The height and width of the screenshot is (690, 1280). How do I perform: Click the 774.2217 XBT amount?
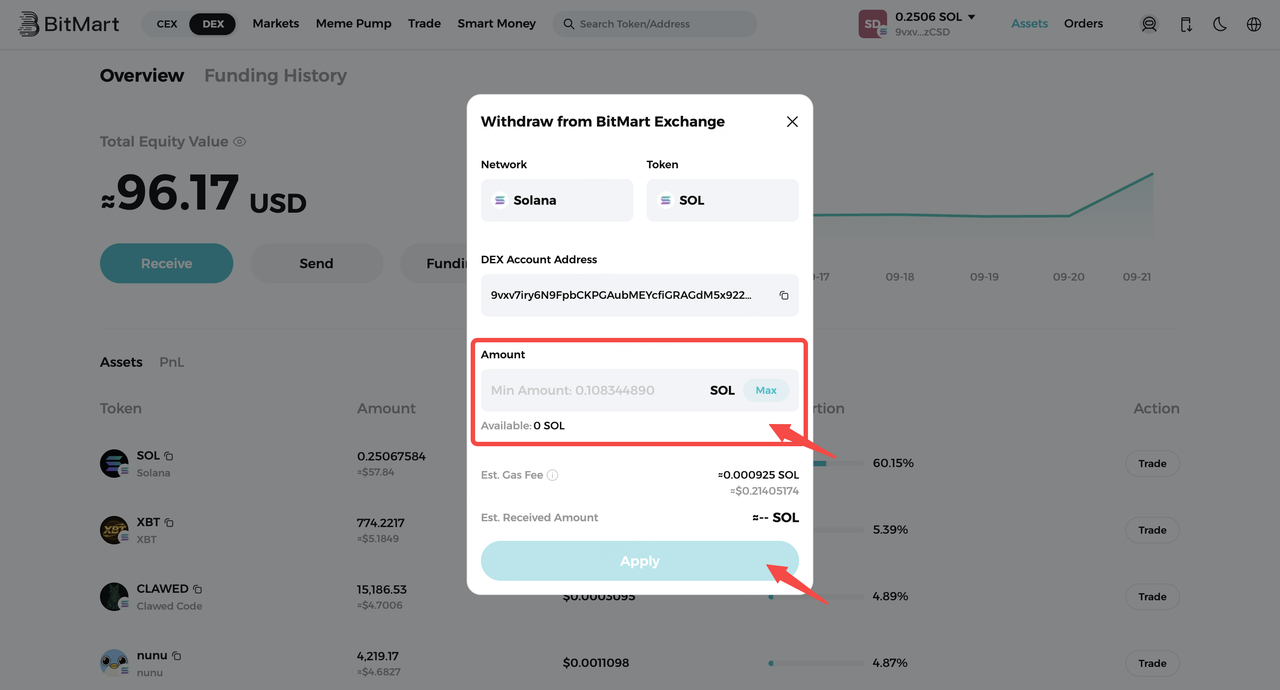click(383, 522)
